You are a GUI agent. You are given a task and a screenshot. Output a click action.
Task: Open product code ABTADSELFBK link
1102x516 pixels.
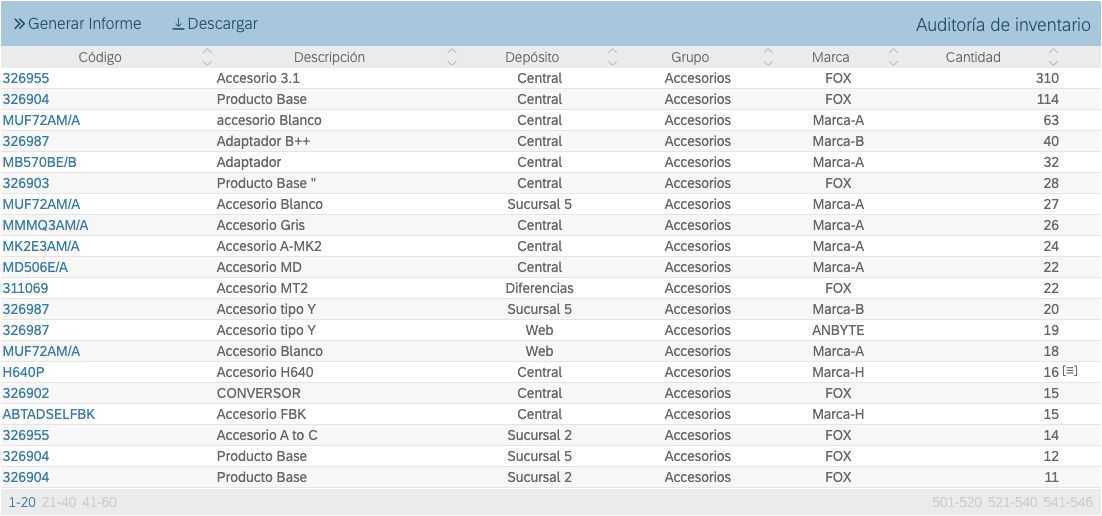click(x=49, y=414)
